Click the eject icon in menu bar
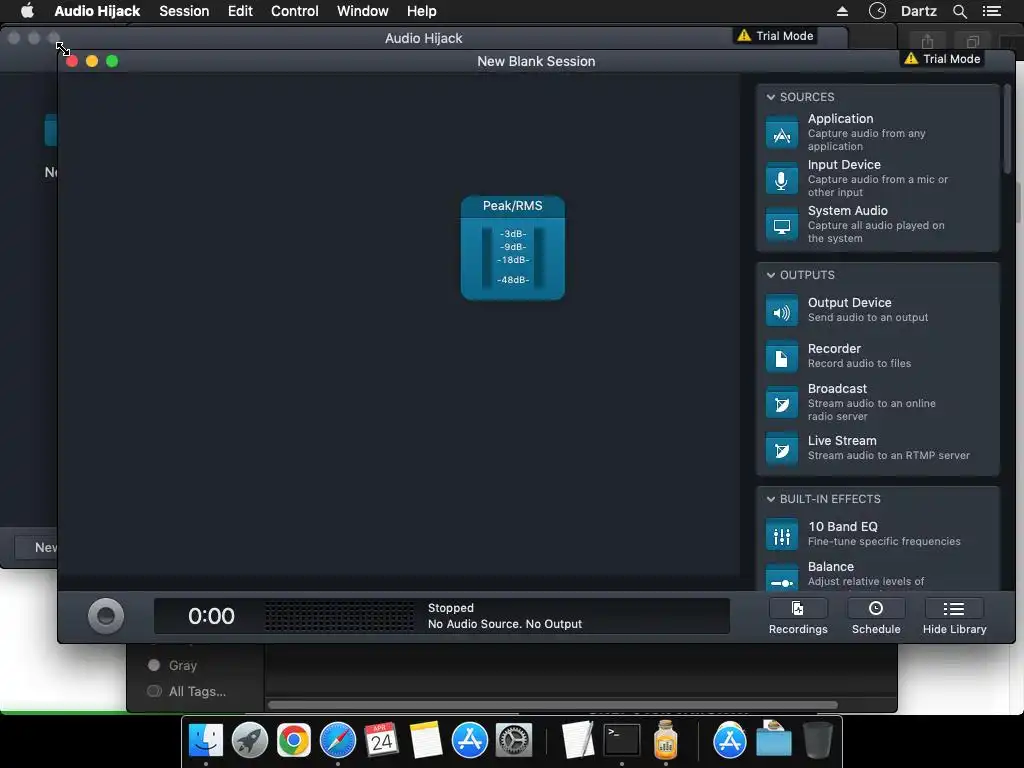This screenshot has height=768, width=1024. pyautogui.click(x=842, y=11)
